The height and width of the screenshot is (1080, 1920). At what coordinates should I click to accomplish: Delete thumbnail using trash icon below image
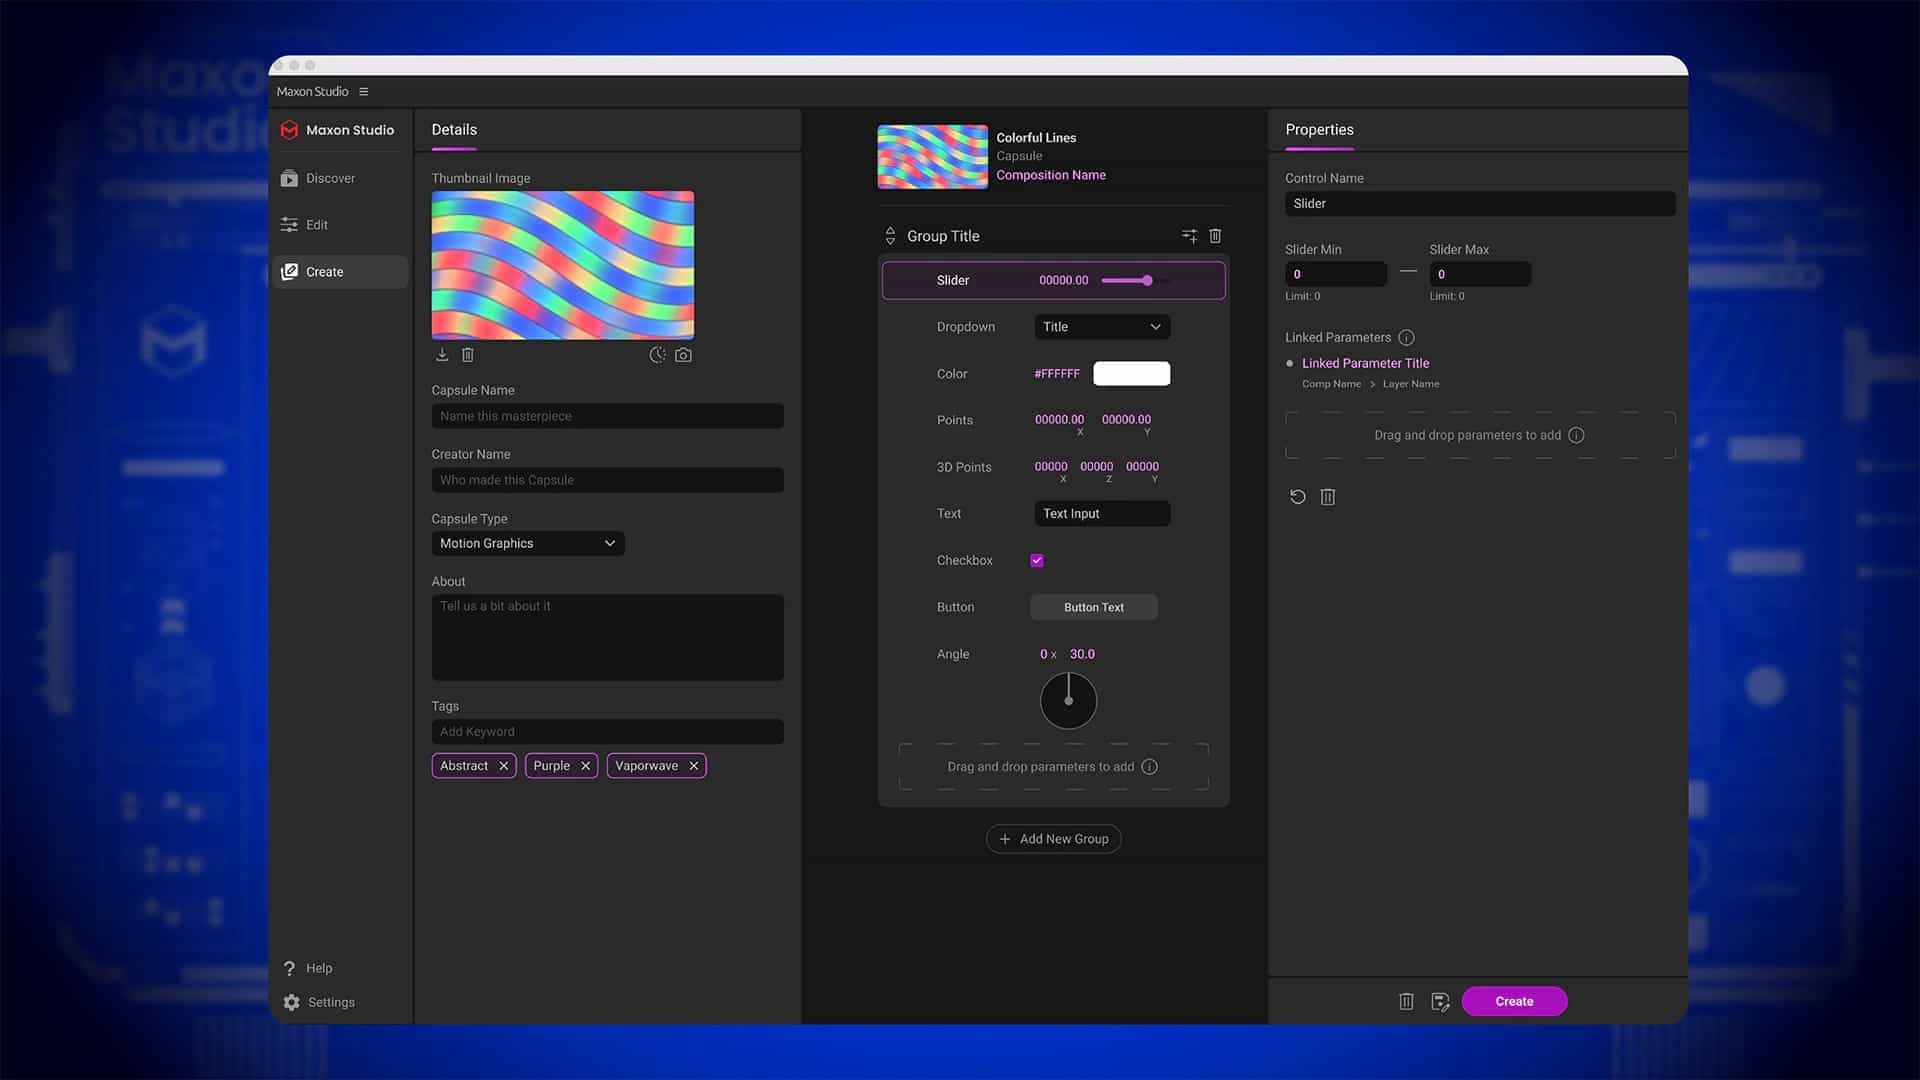(x=468, y=355)
